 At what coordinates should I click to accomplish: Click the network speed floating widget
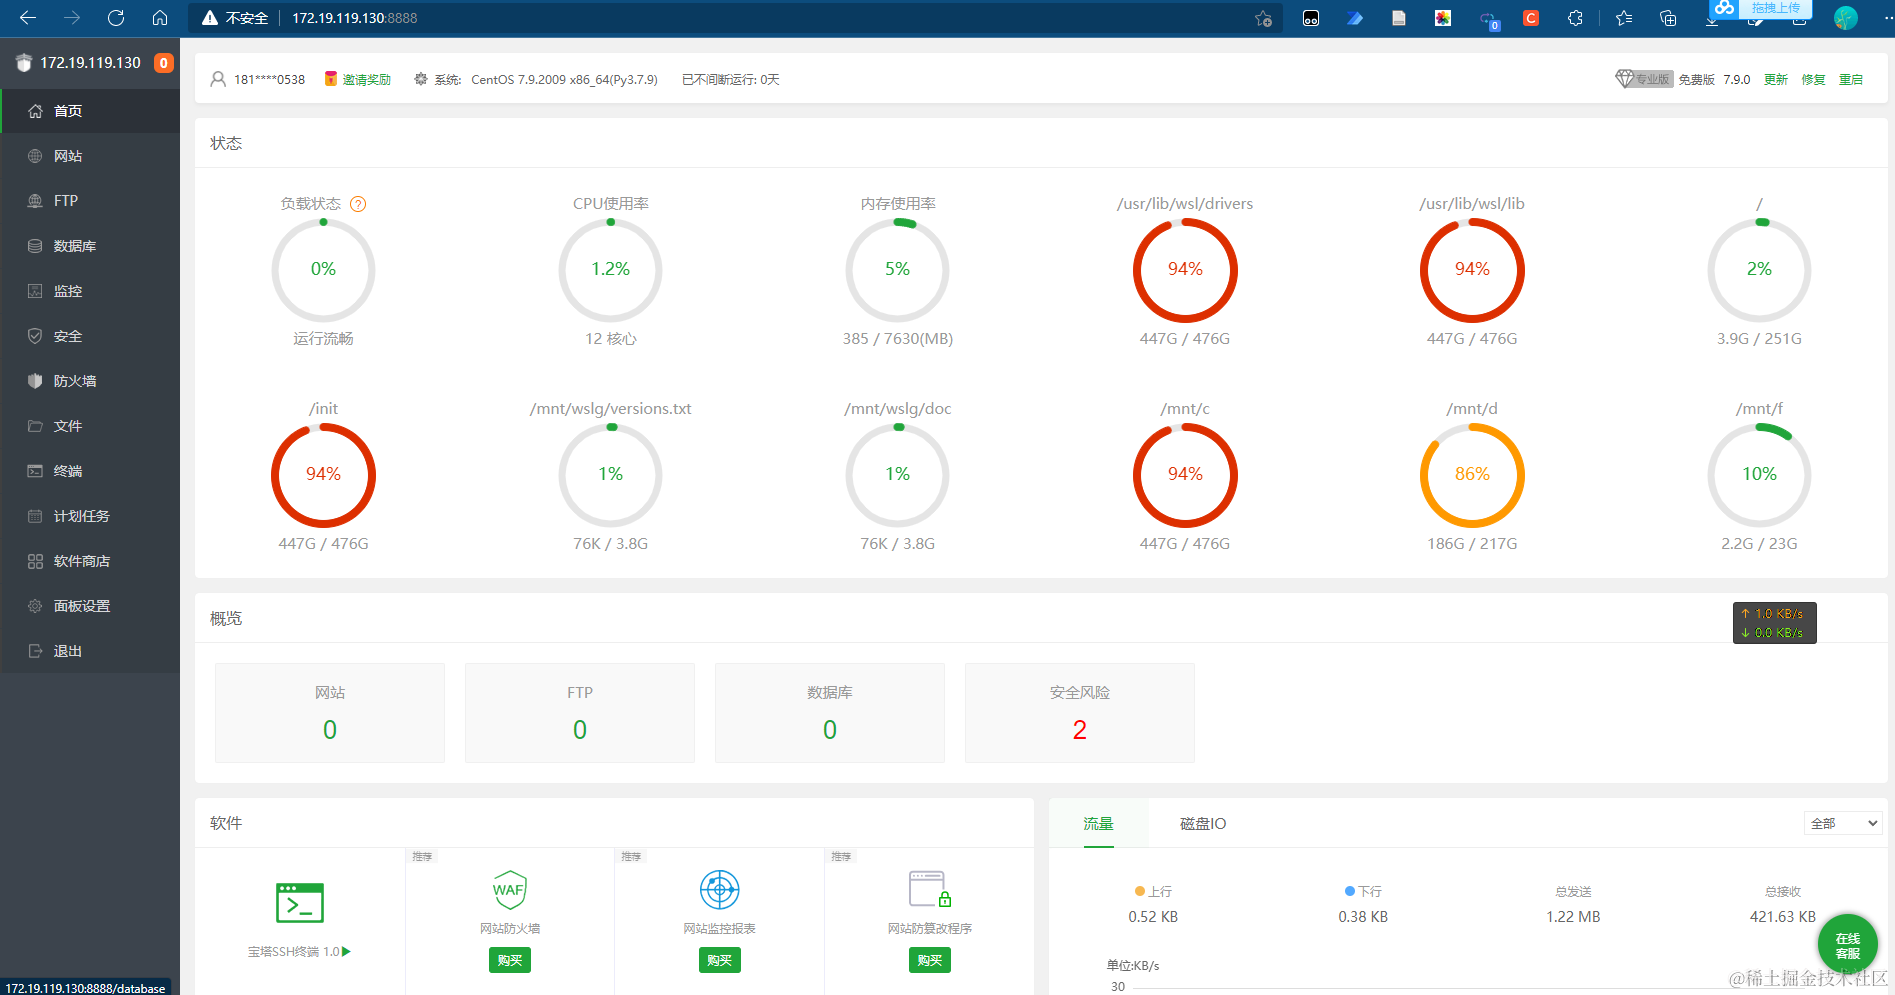coord(1775,623)
